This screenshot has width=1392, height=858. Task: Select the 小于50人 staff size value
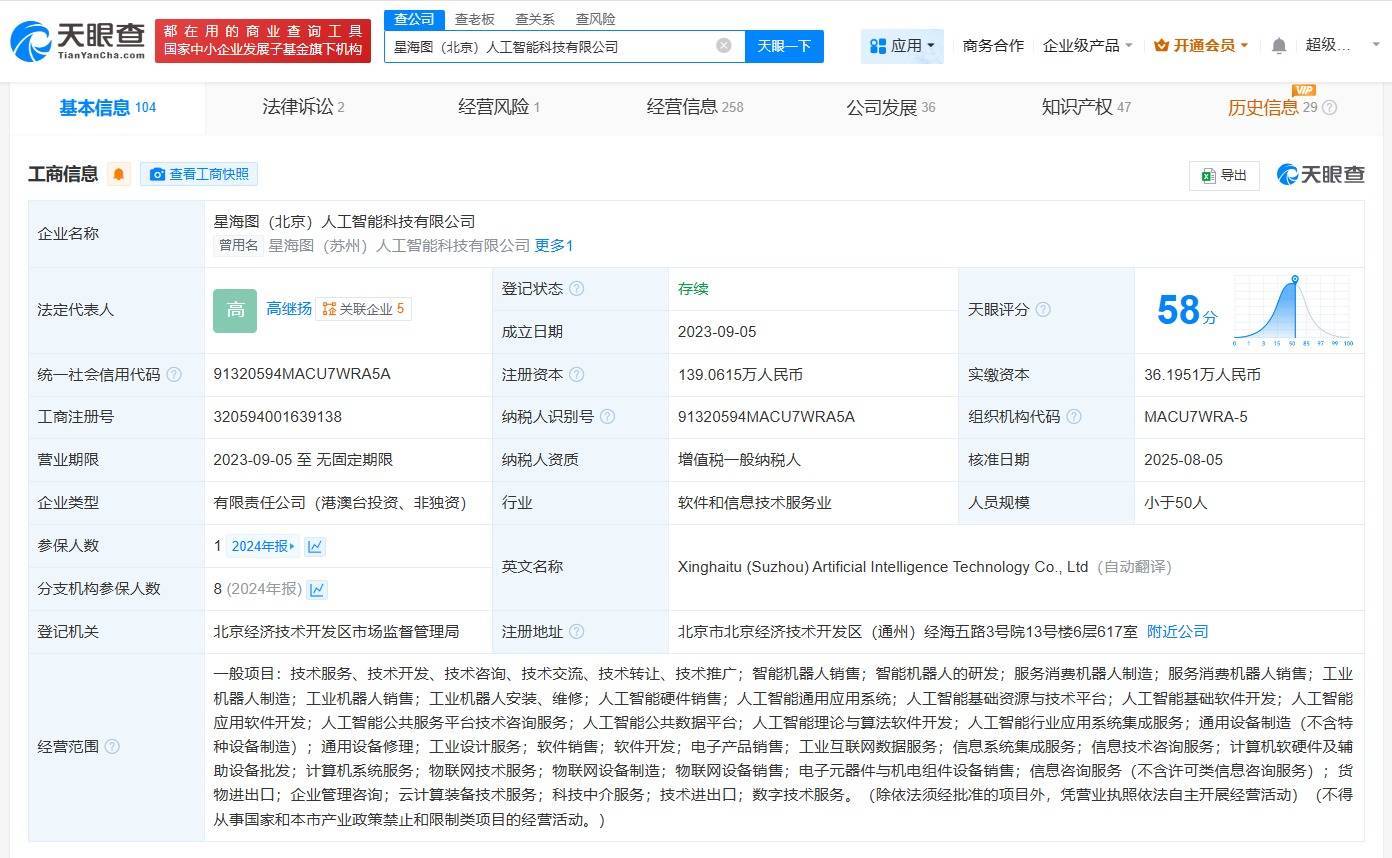tap(1175, 503)
